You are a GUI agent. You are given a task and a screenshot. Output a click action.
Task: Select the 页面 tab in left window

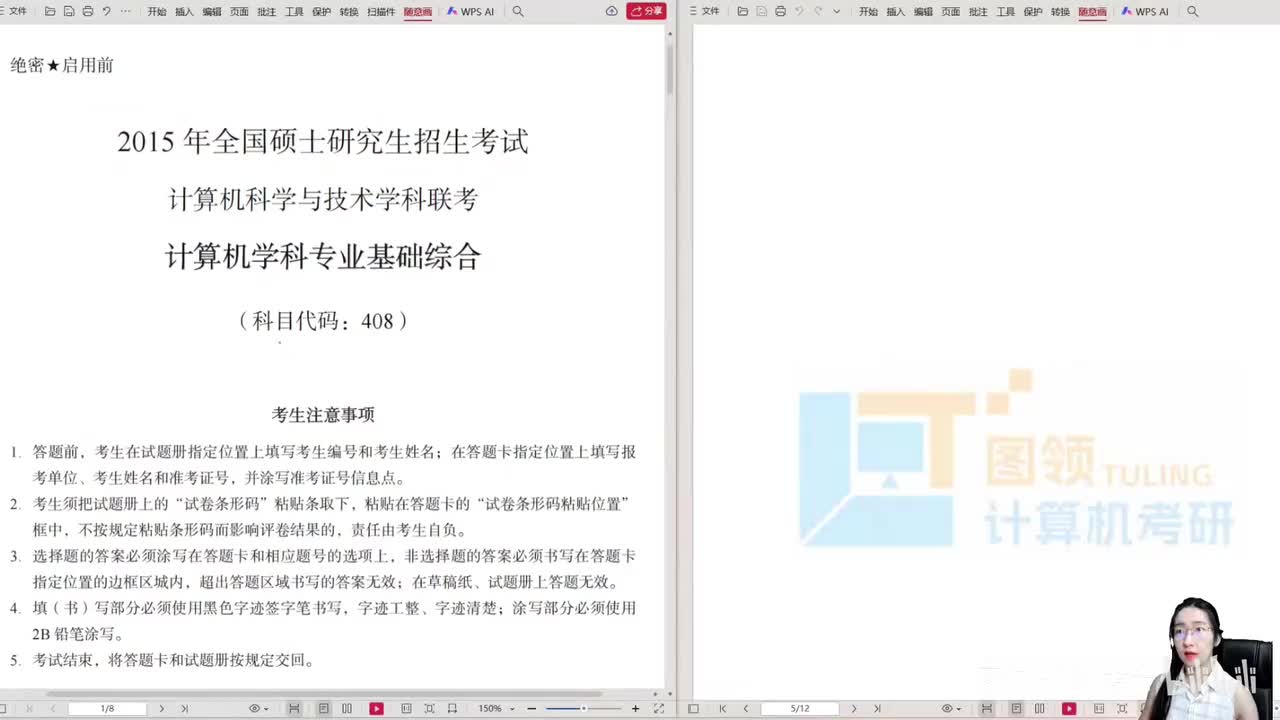click(239, 12)
